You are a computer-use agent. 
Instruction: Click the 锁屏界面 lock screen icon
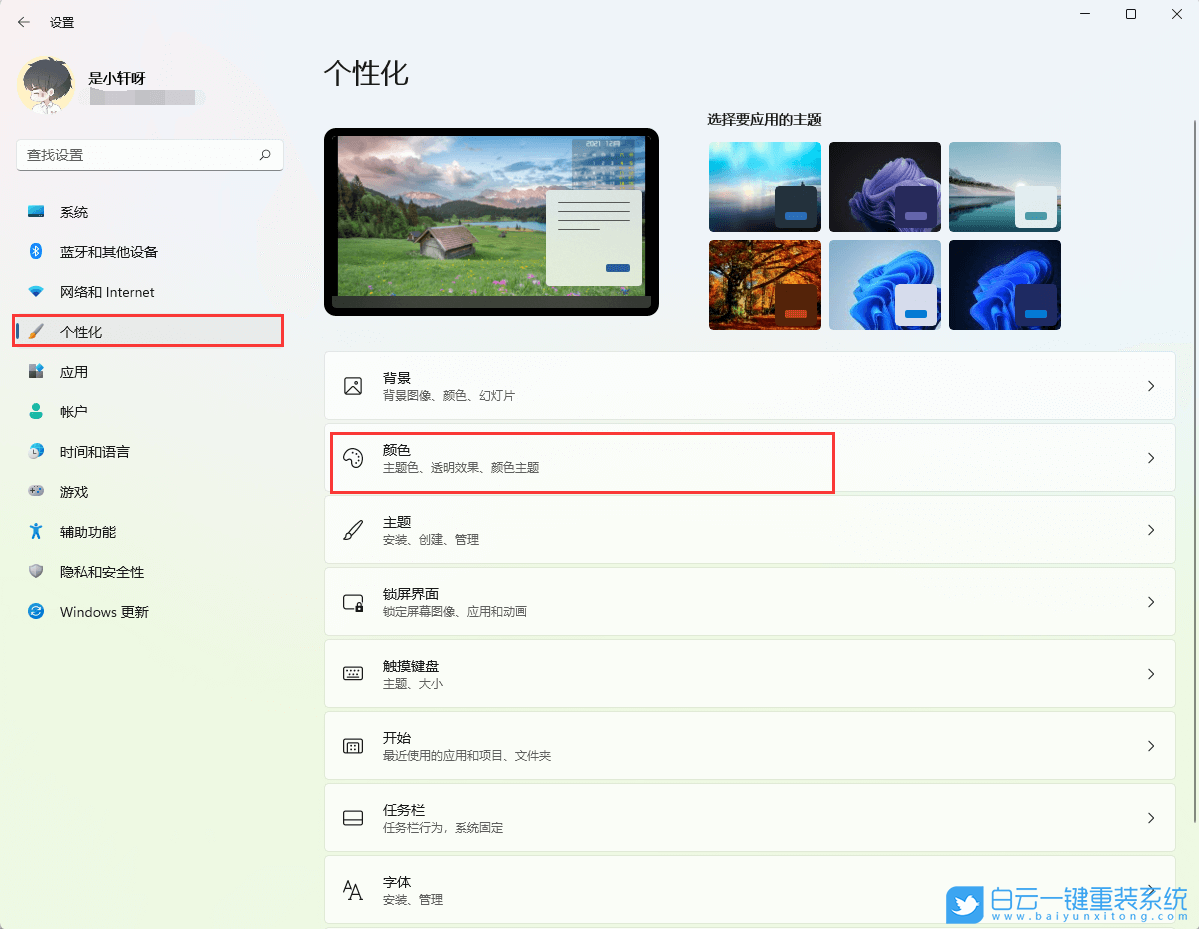(x=353, y=601)
